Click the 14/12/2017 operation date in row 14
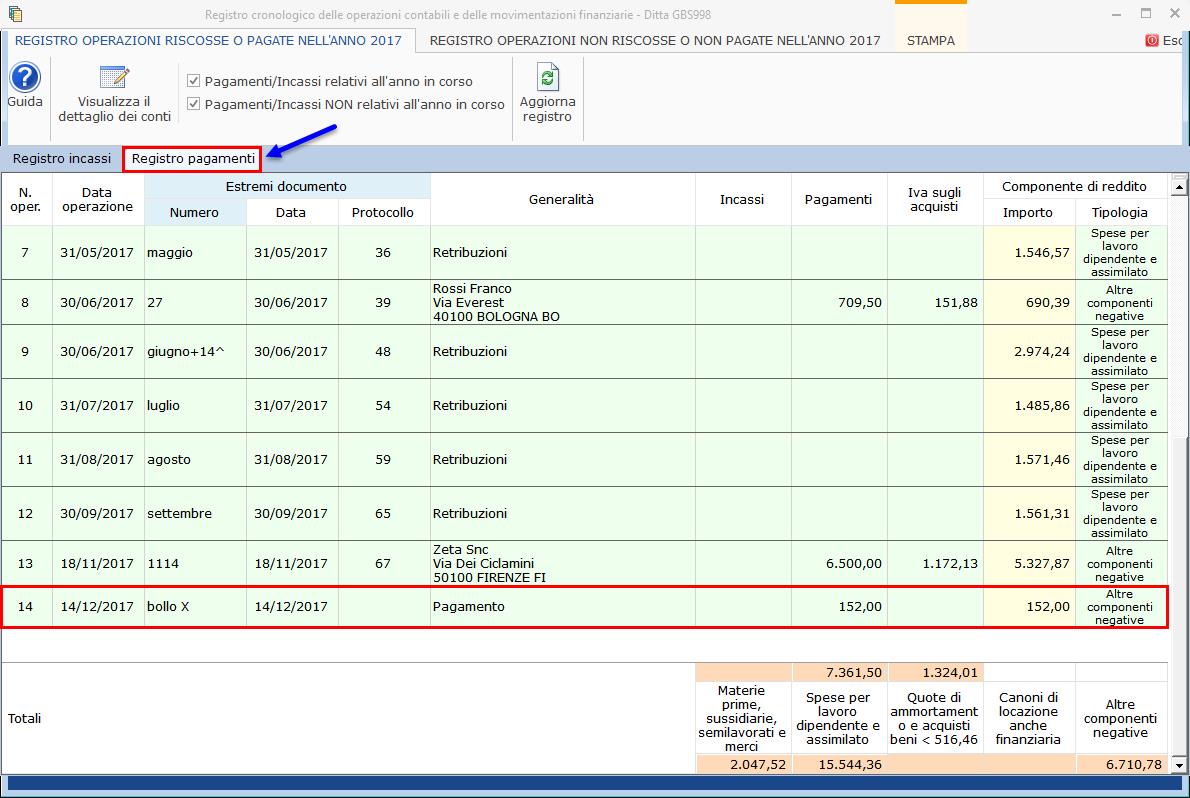Screen dimensions: 1190x798 pyautogui.click(x=97, y=607)
